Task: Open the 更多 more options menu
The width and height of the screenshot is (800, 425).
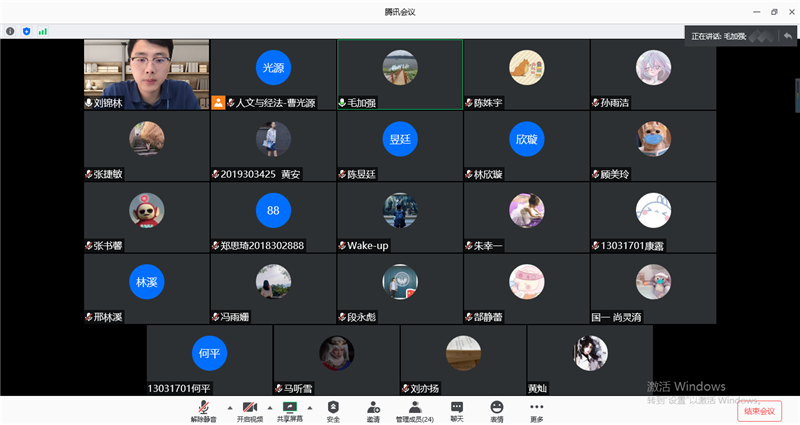Action: [536, 411]
